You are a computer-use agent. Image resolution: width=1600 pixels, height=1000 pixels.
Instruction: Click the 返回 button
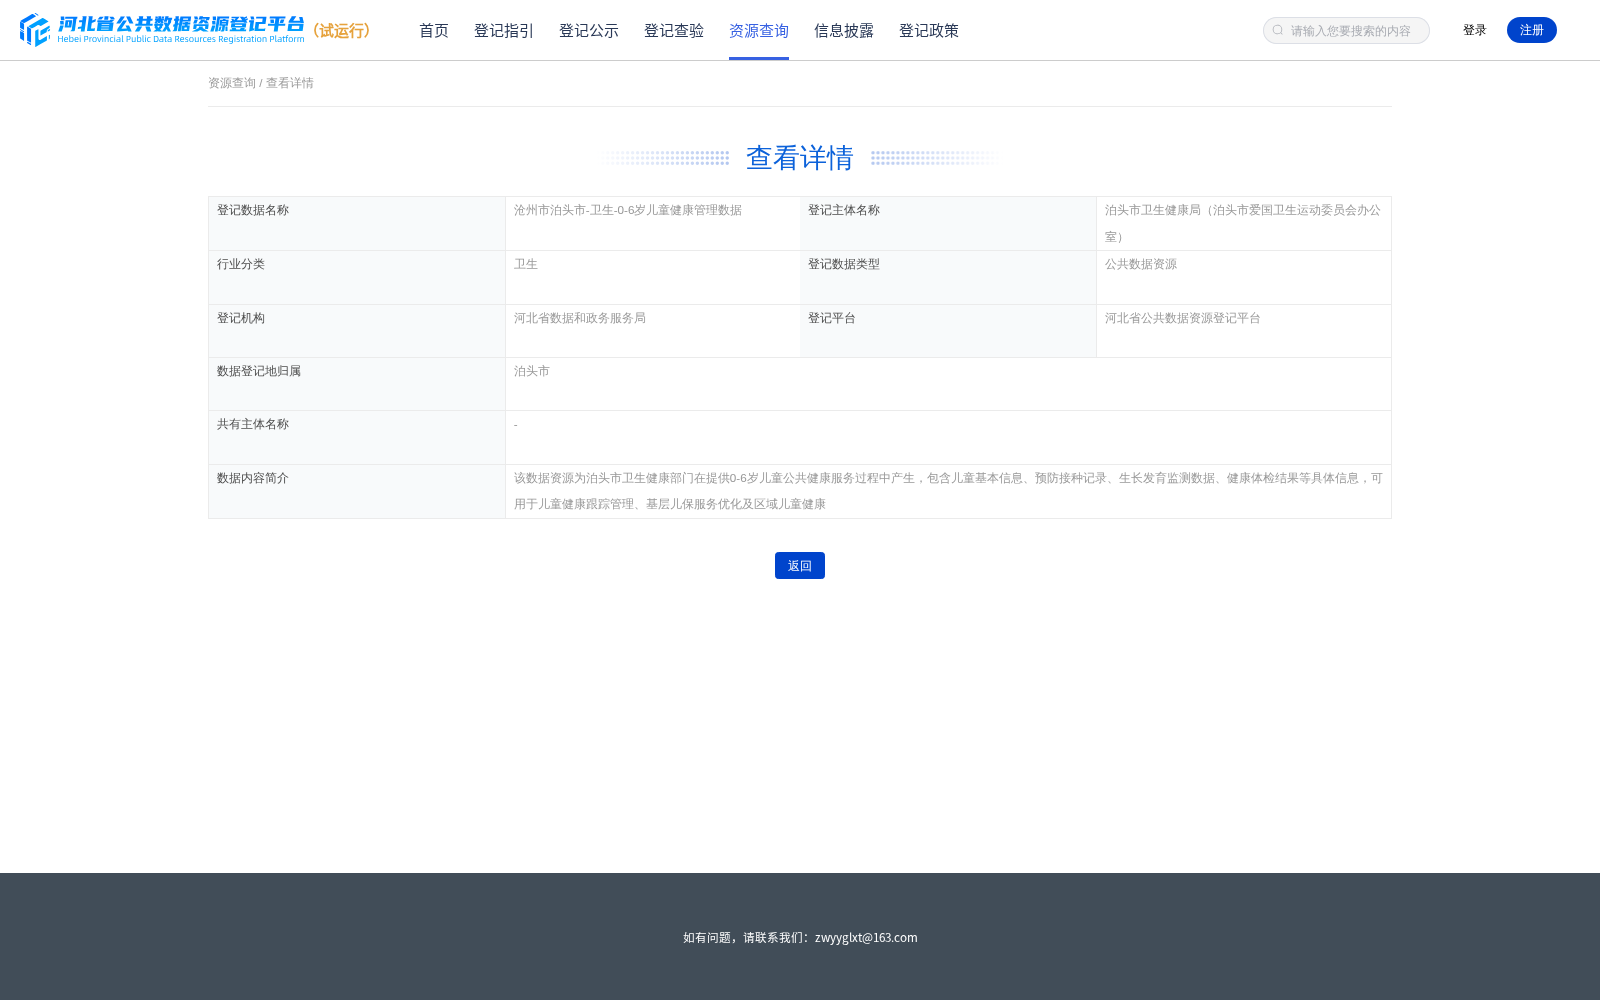coord(800,565)
